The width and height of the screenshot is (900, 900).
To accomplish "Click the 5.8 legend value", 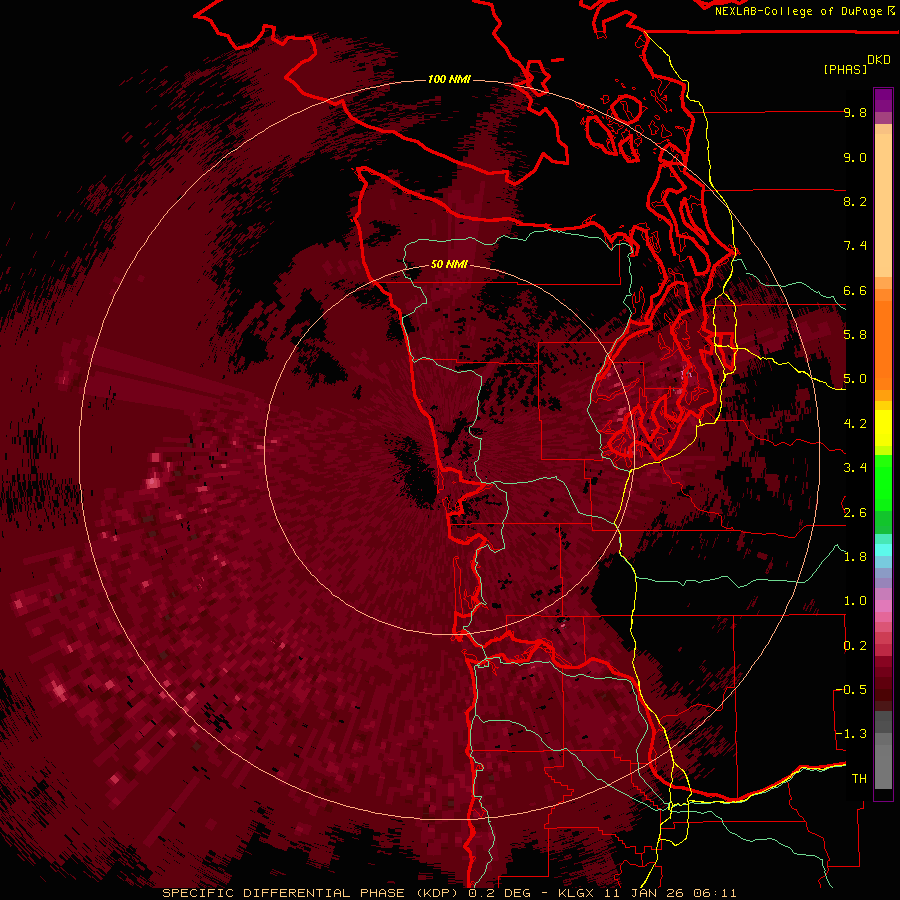I will [855, 335].
